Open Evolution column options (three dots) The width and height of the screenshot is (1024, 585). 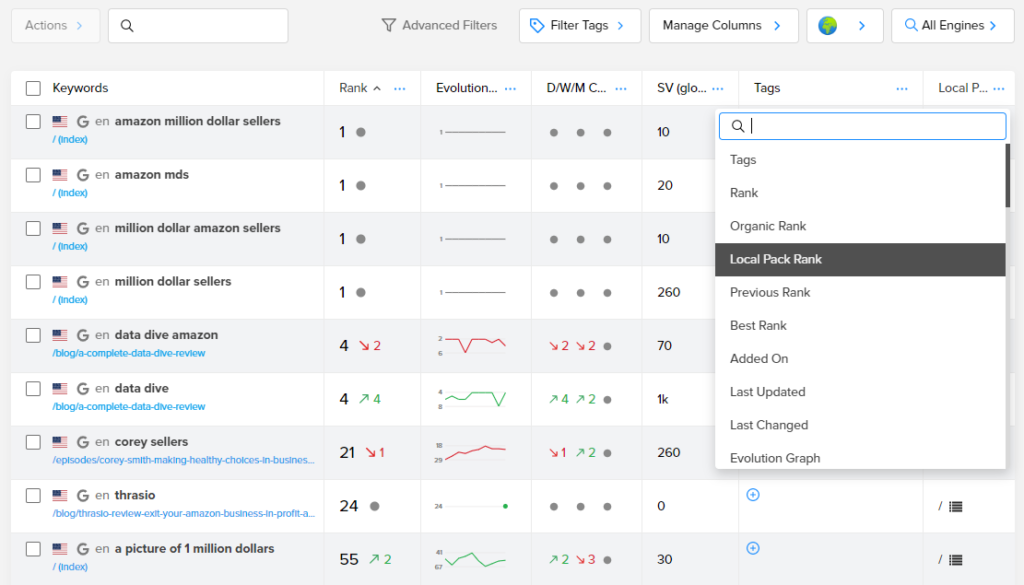(x=511, y=88)
